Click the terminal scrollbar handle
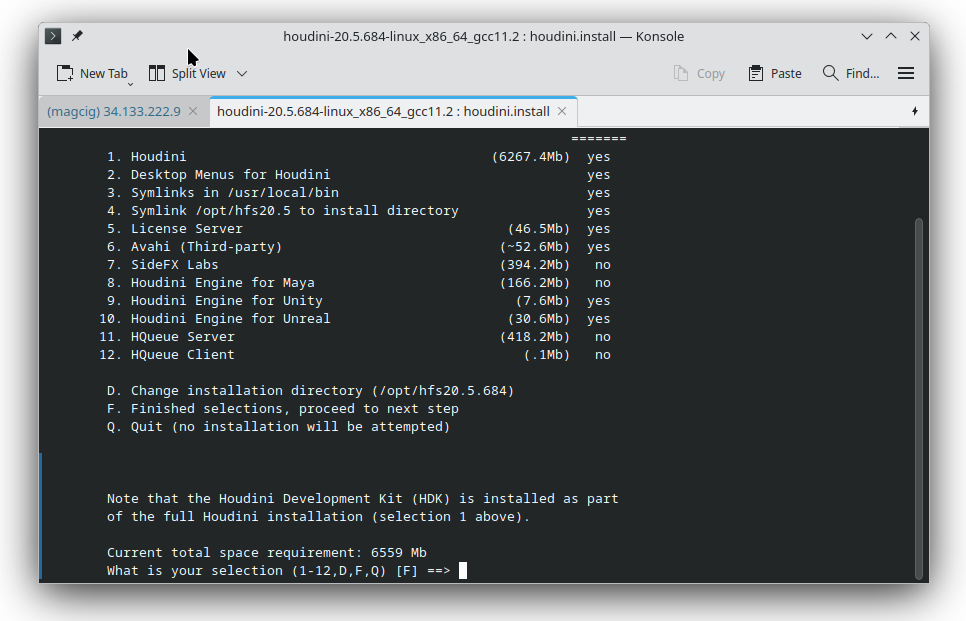 coord(919,399)
